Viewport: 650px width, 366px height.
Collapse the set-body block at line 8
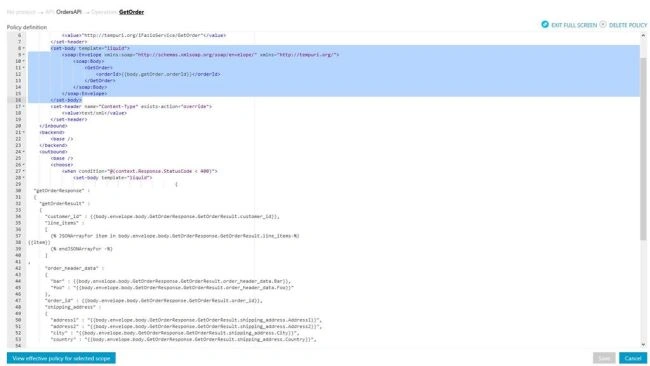(x=24, y=48)
